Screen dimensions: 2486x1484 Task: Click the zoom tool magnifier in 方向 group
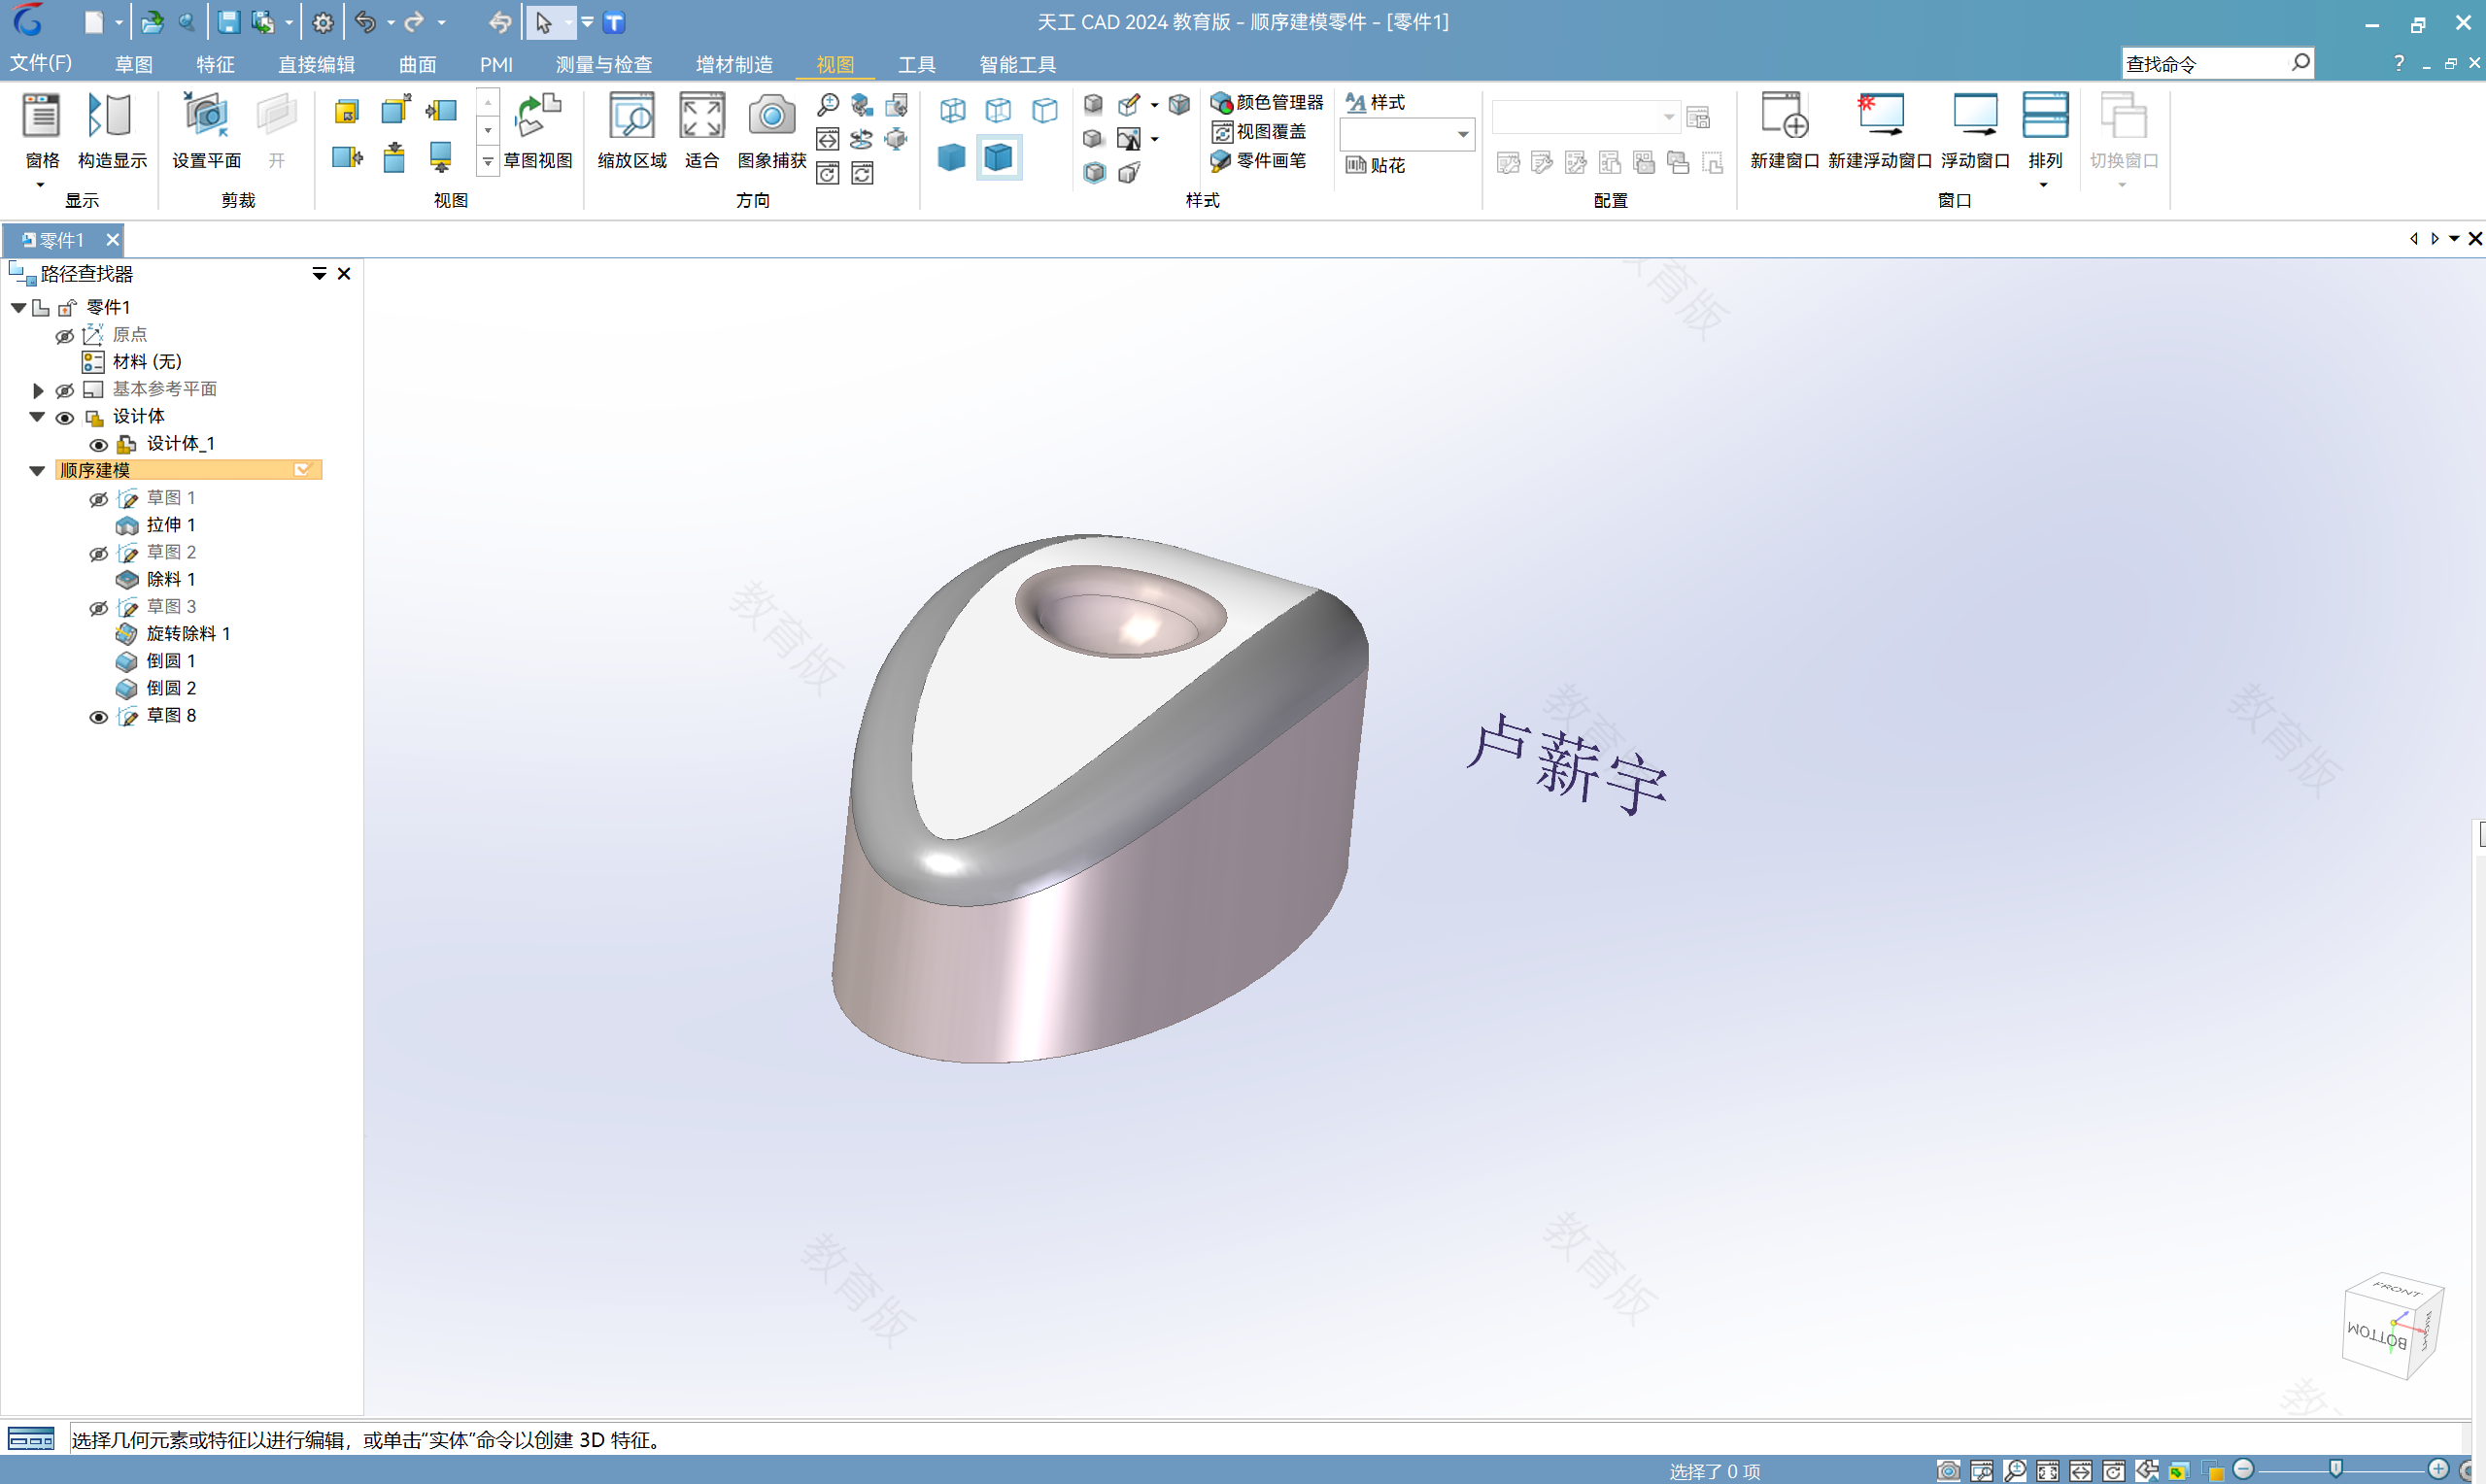tap(828, 105)
